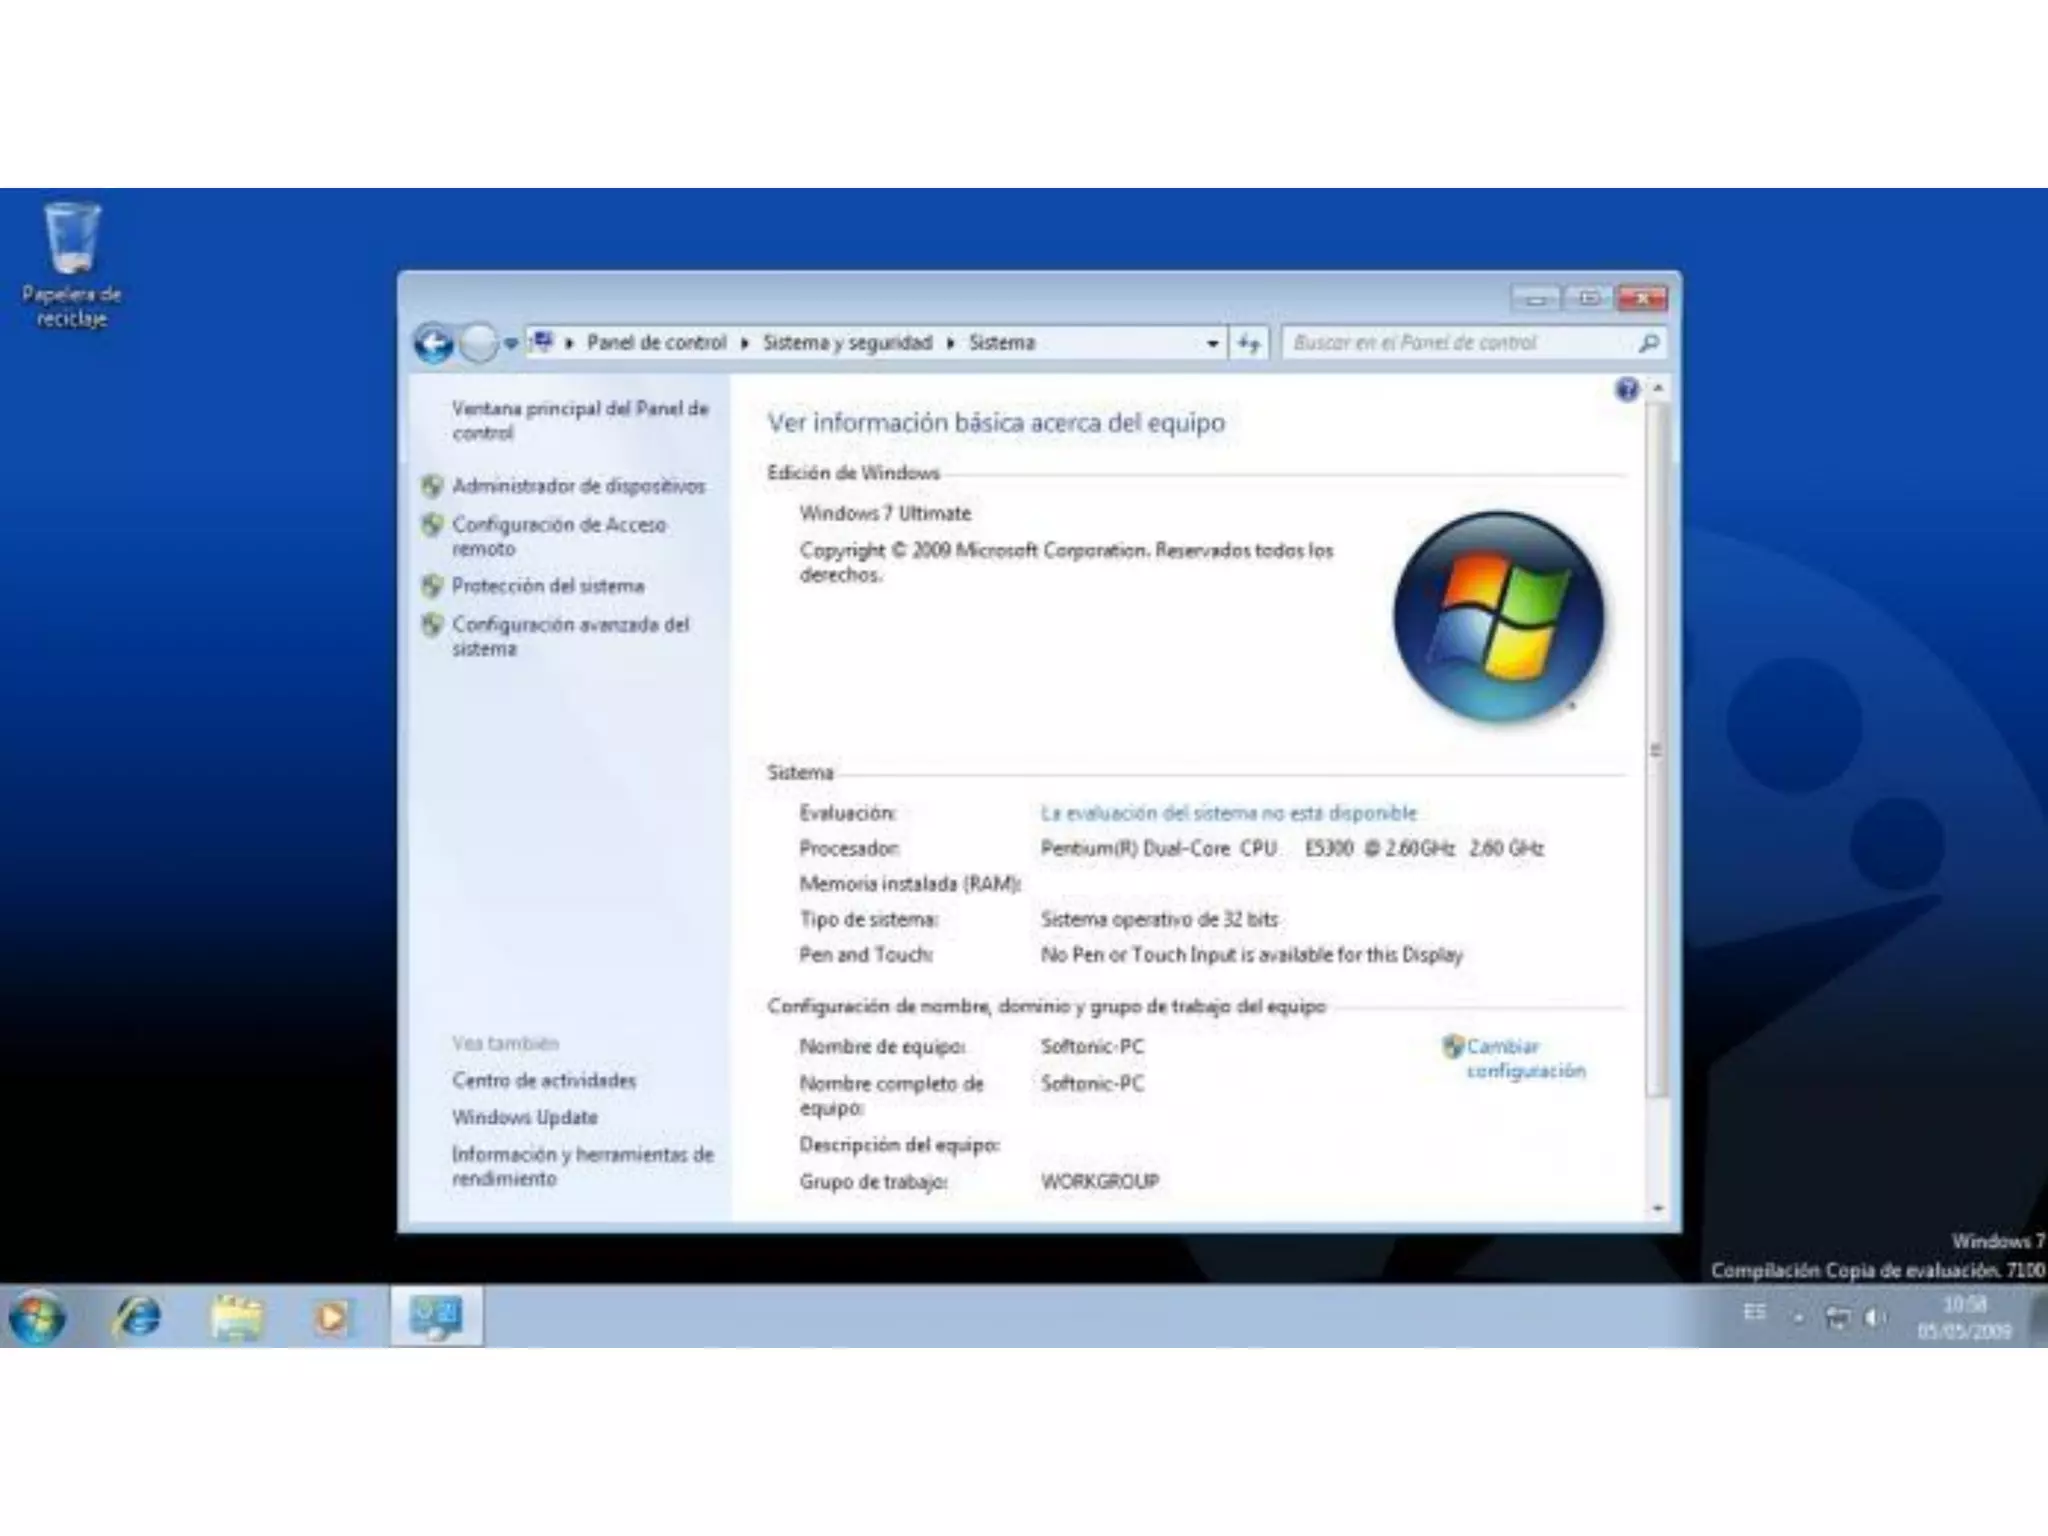Click the Back navigation arrow button
The height and width of the screenshot is (1536, 2048).
(x=434, y=344)
